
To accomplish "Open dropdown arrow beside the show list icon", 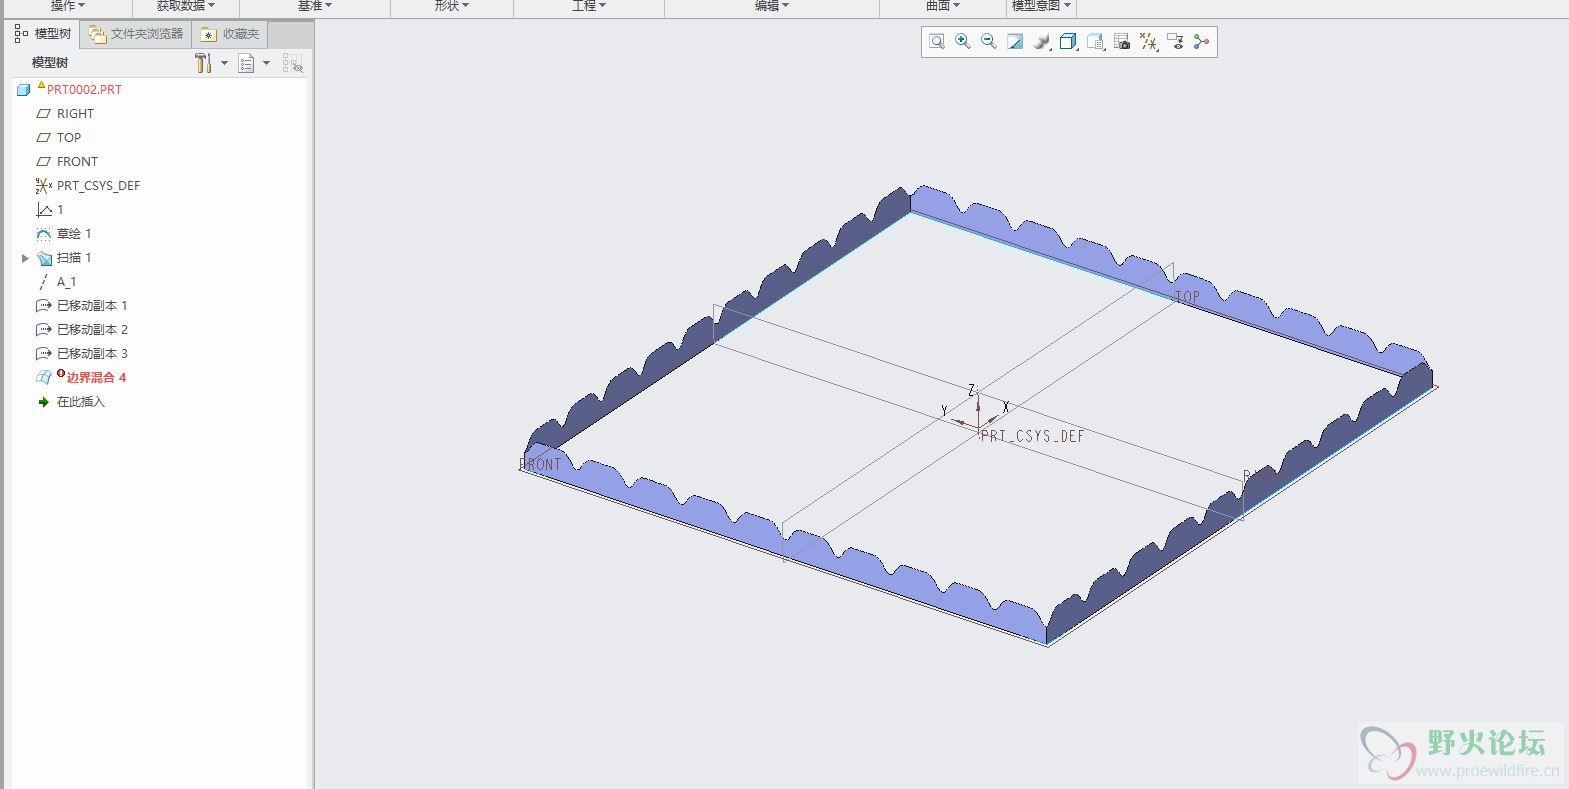I will (266, 63).
